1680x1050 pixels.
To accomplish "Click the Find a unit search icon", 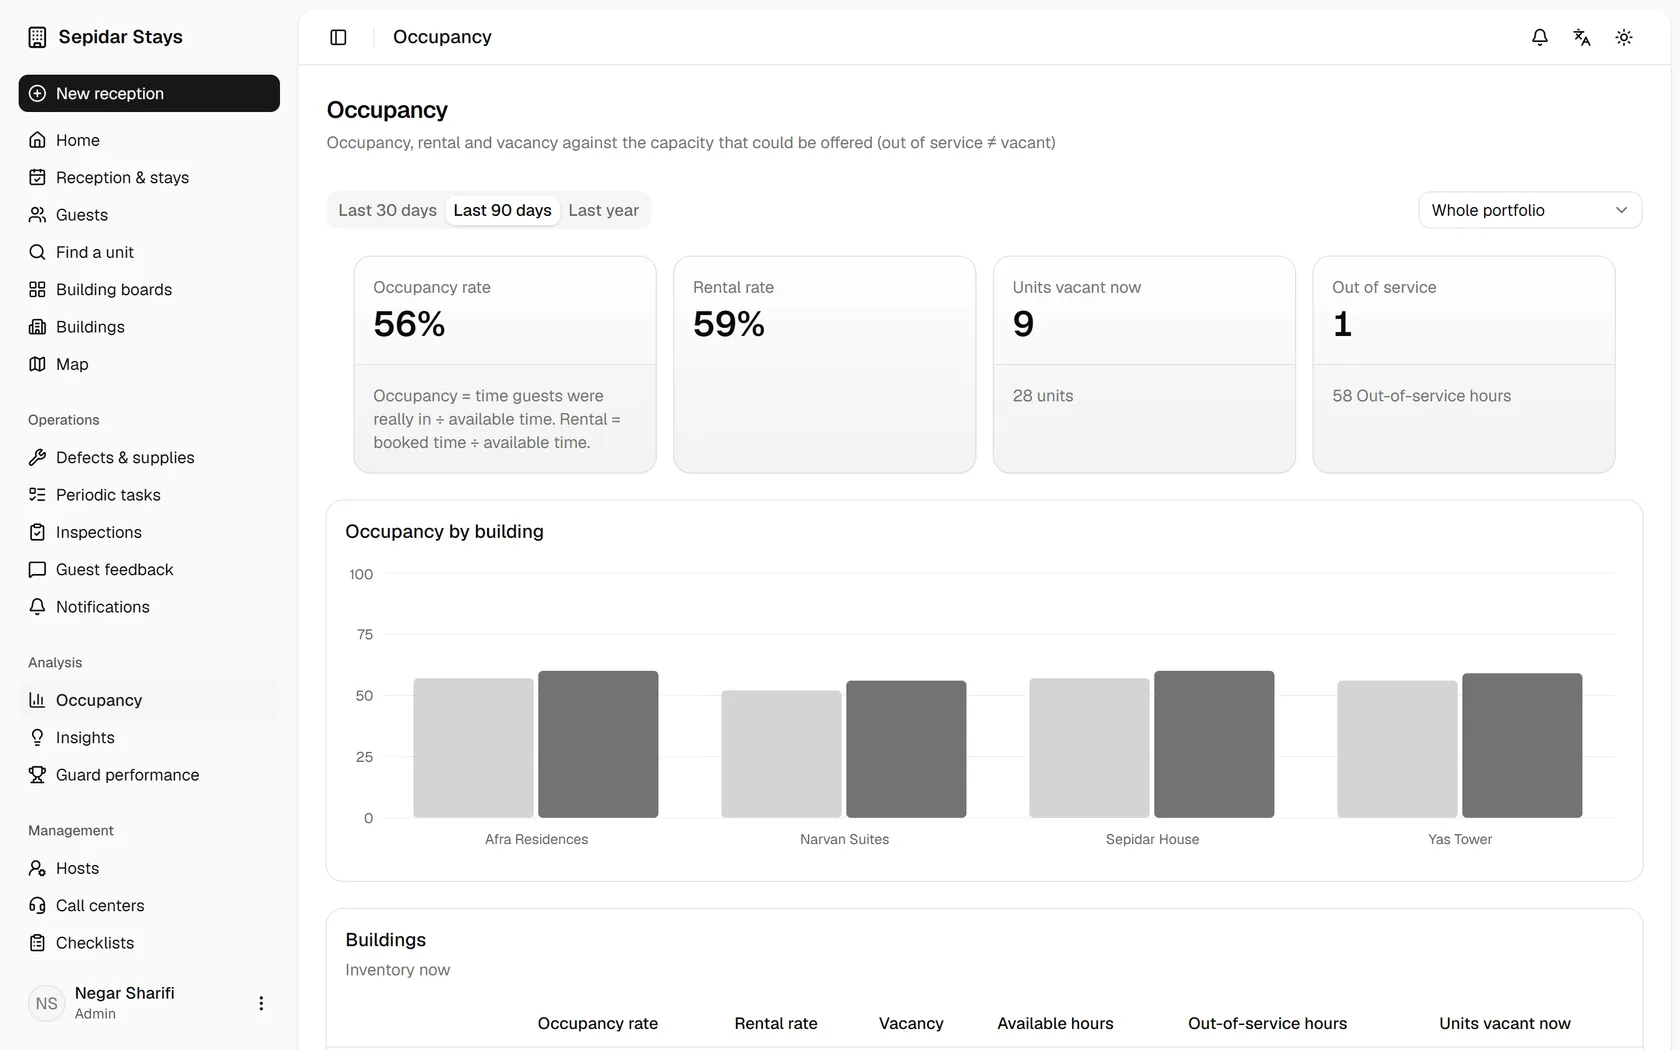I will coord(37,252).
